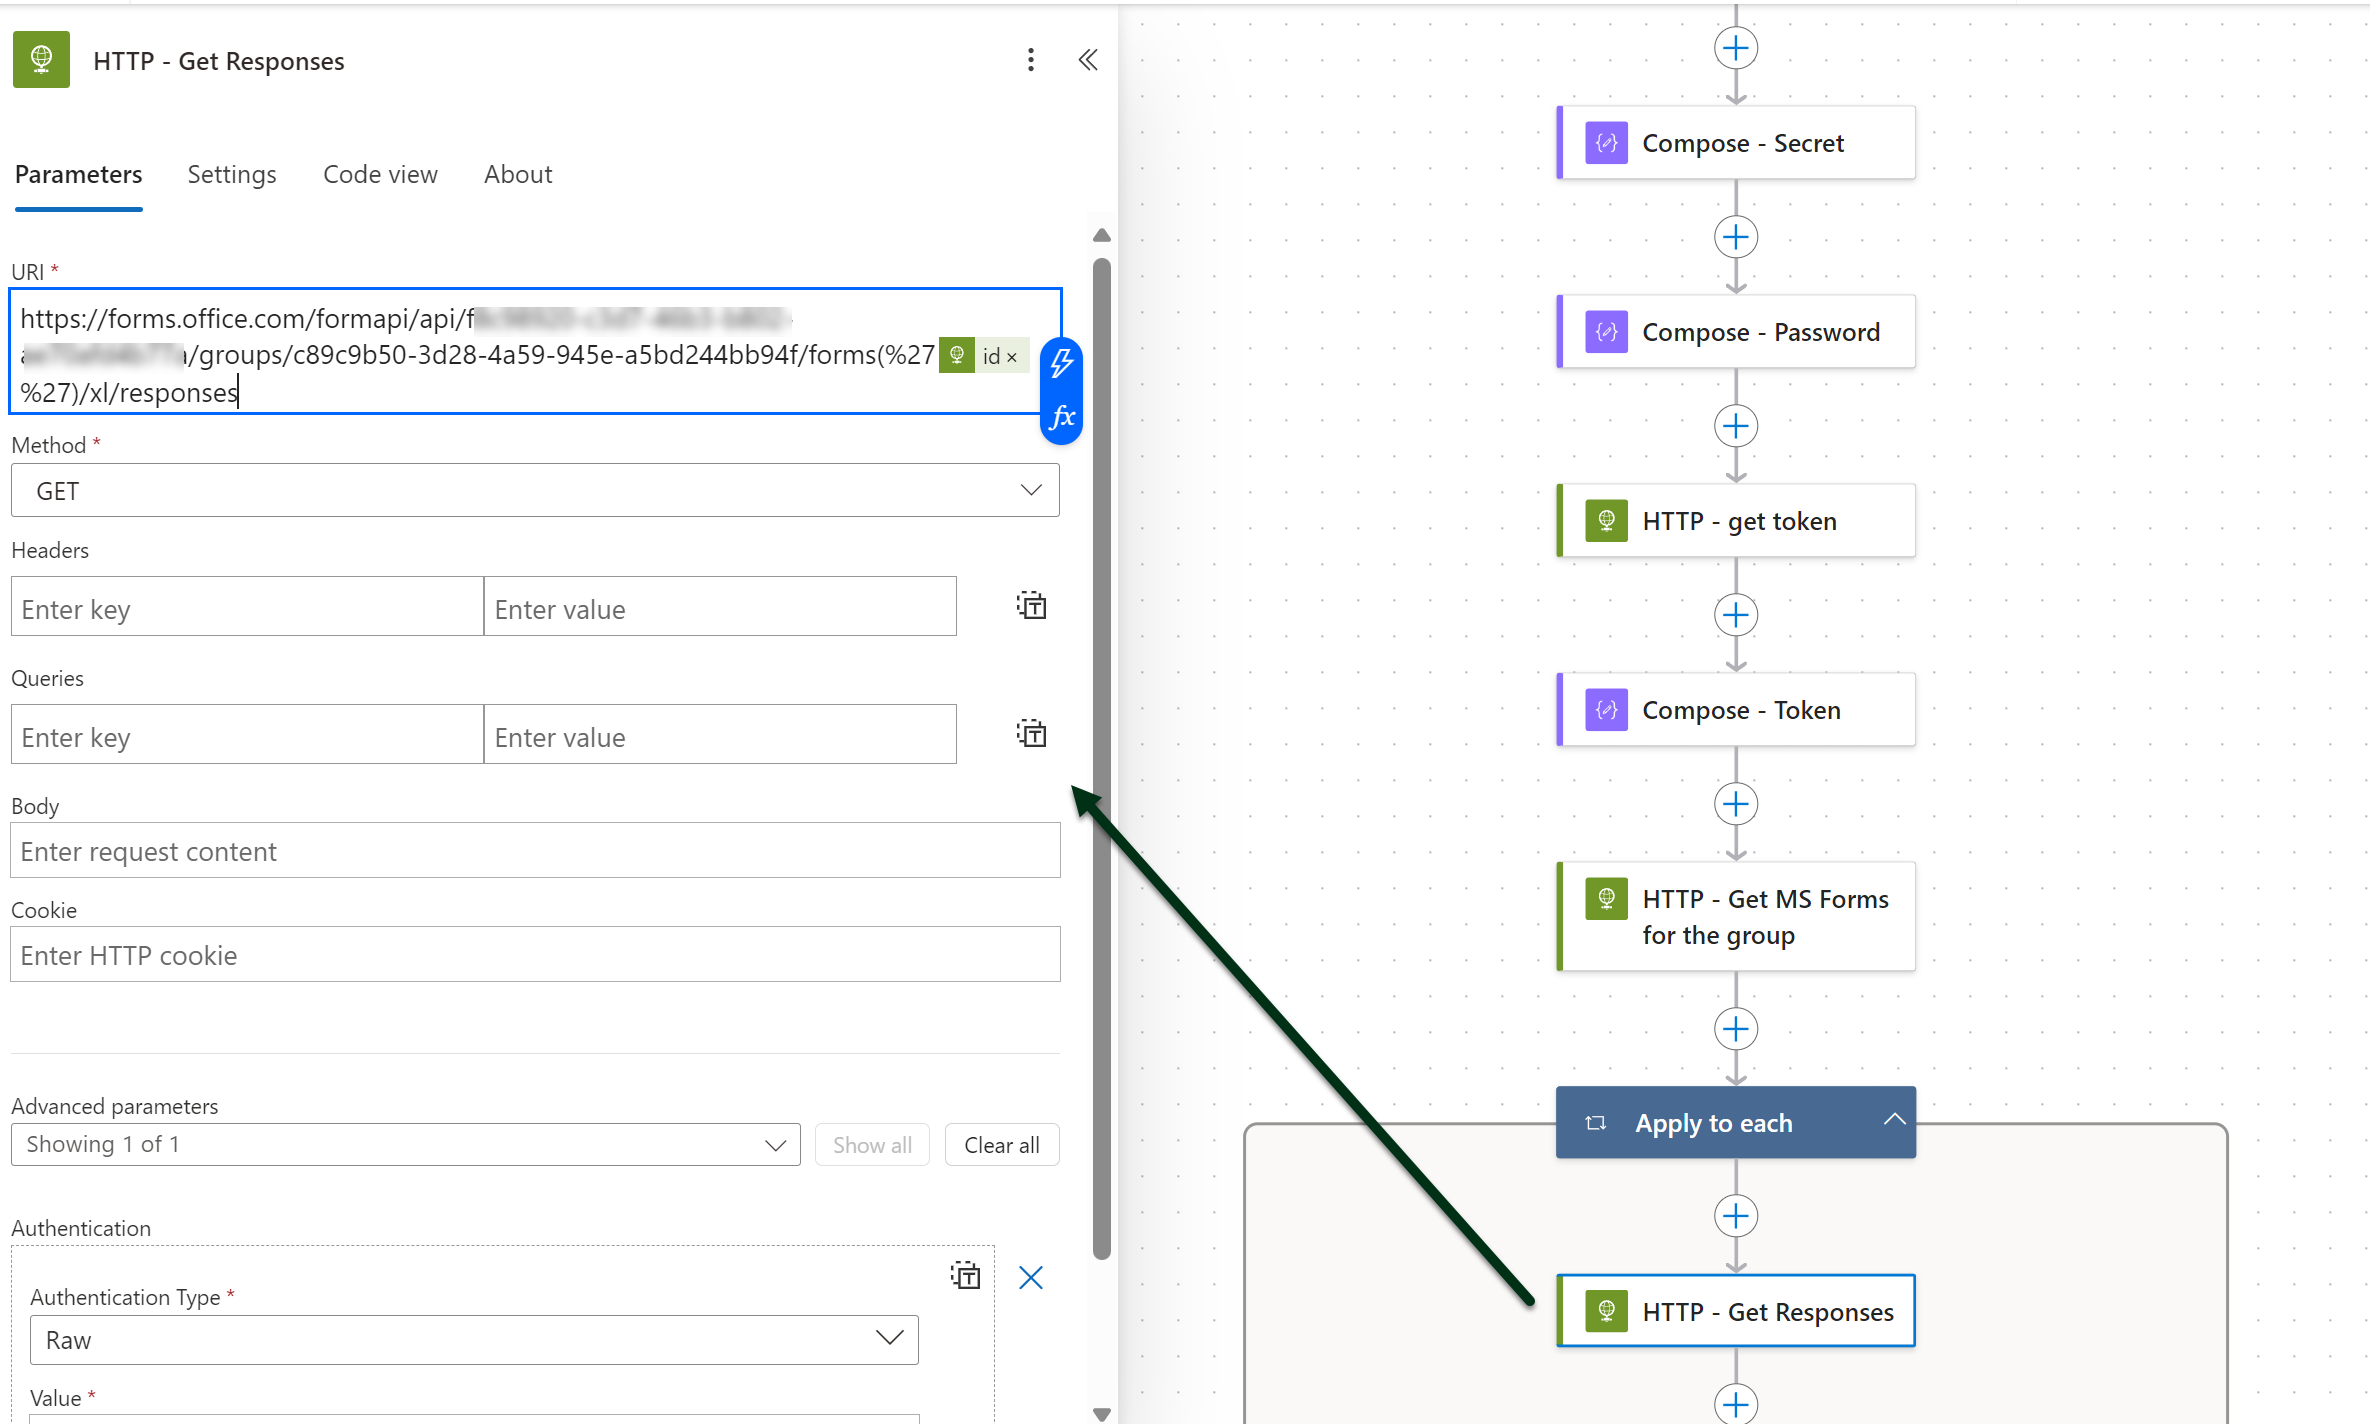This screenshot has height=1424, width=2370.
Task: Open dynamic content lightning bolt icon
Action: [1061, 363]
